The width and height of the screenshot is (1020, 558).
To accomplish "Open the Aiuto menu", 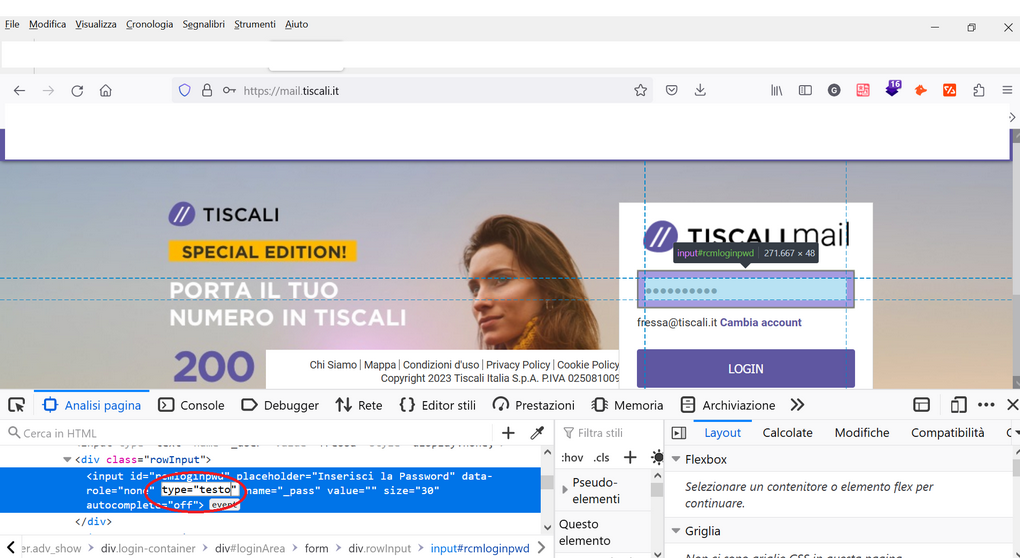I will point(297,24).
